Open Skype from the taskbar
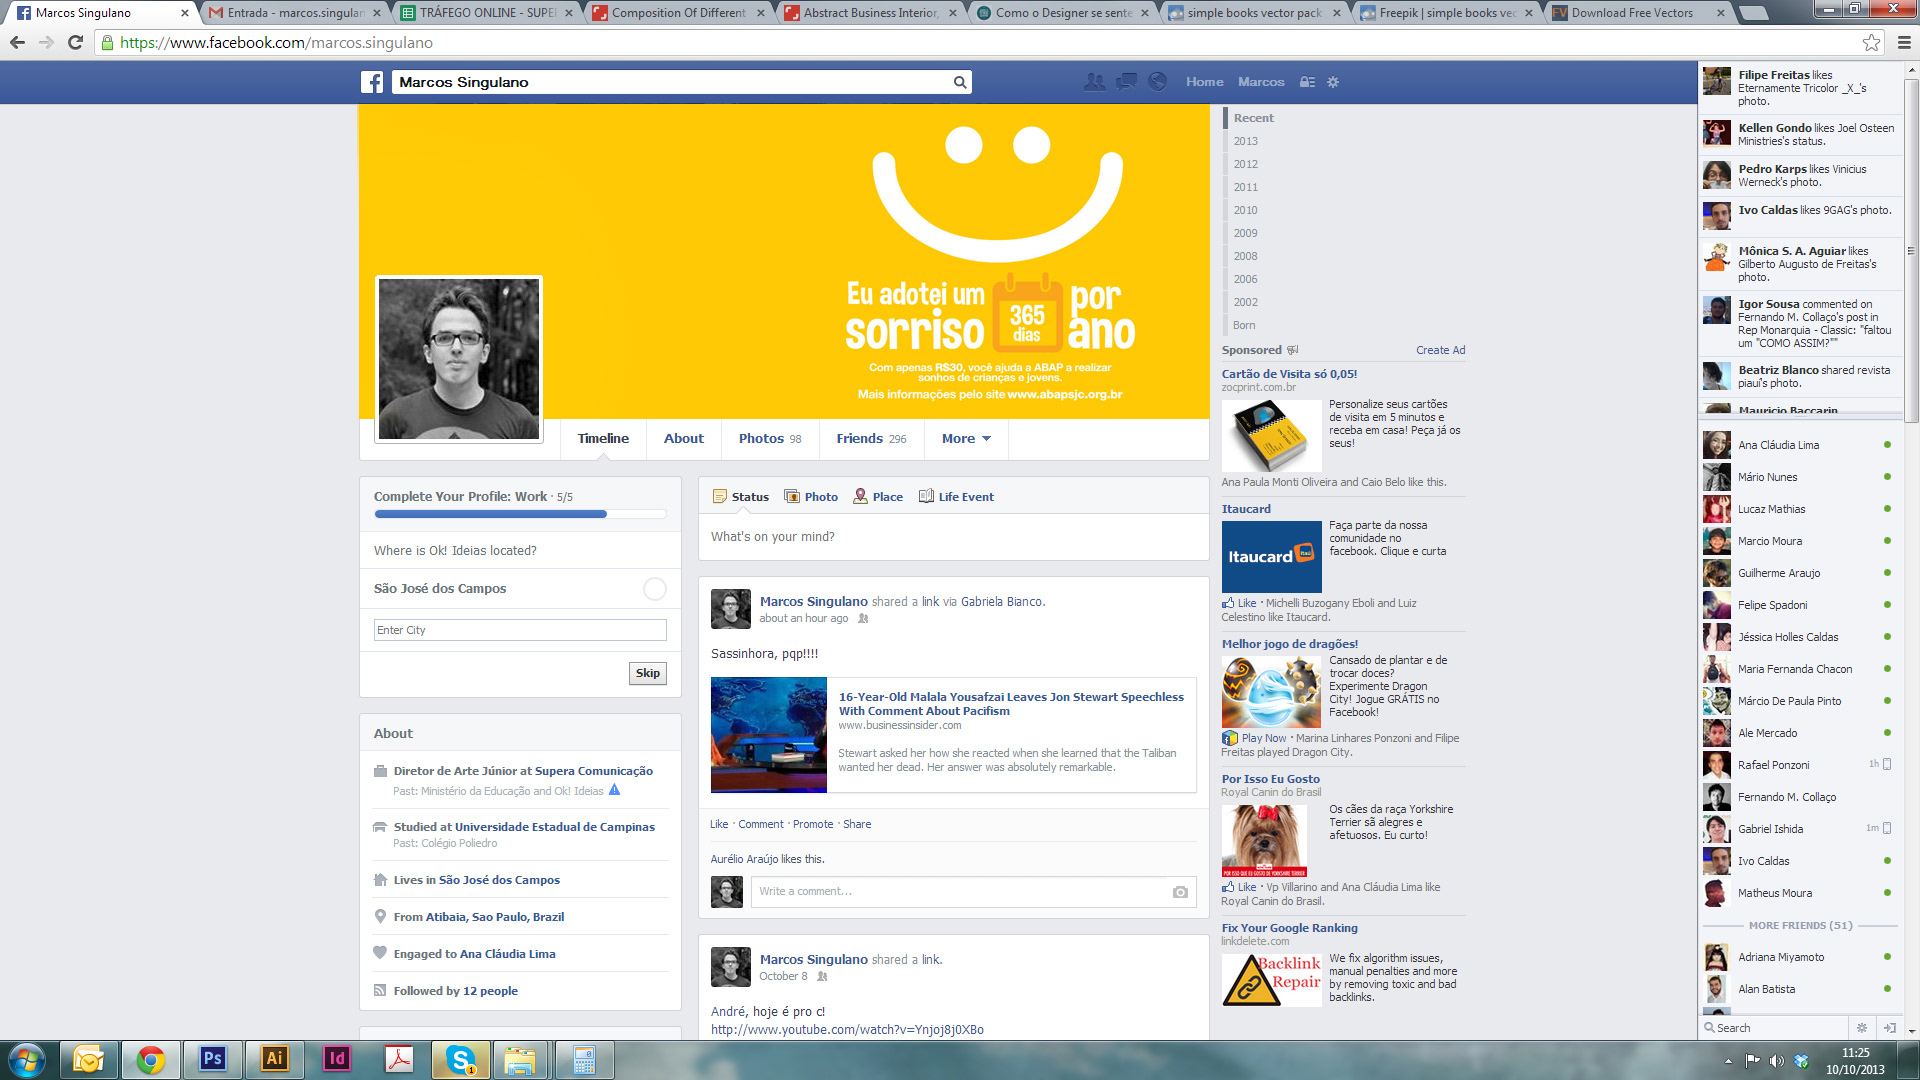 (460, 1059)
